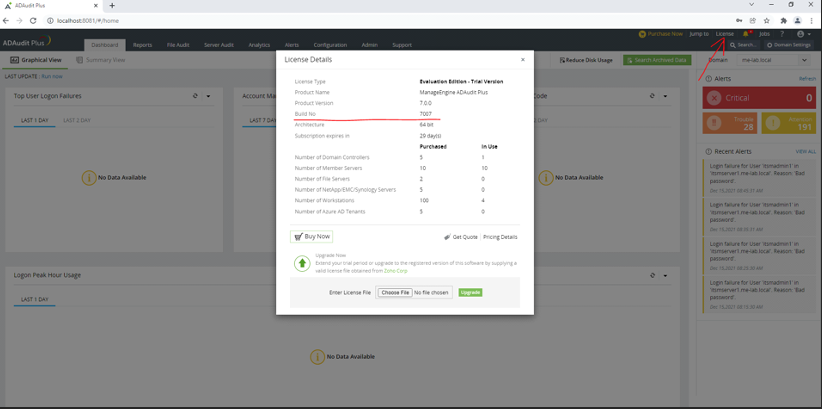Open the user account menu

click(x=803, y=34)
